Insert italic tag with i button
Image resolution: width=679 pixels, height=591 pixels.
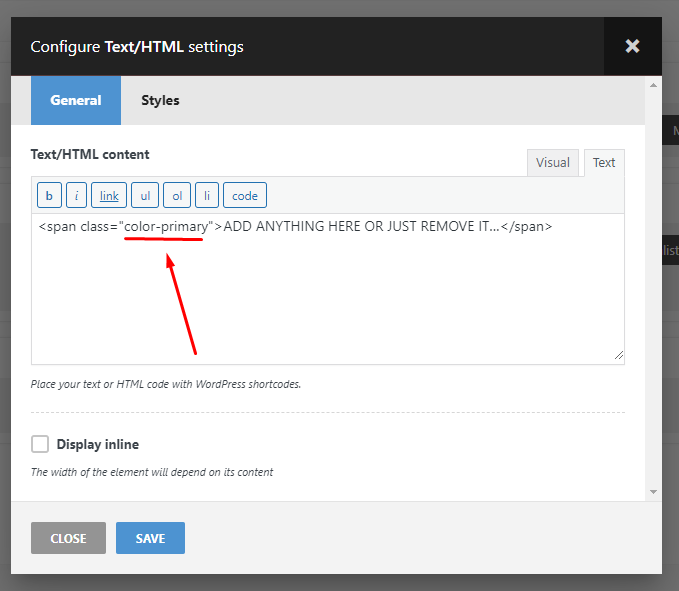(77, 196)
